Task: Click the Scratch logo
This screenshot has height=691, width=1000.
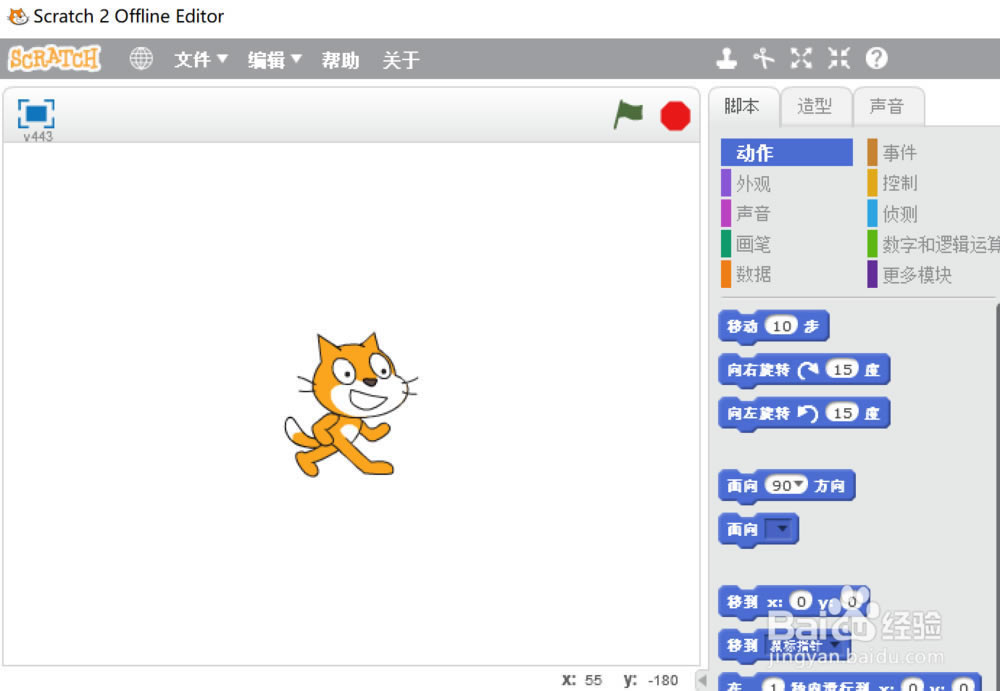Action: (54, 59)
